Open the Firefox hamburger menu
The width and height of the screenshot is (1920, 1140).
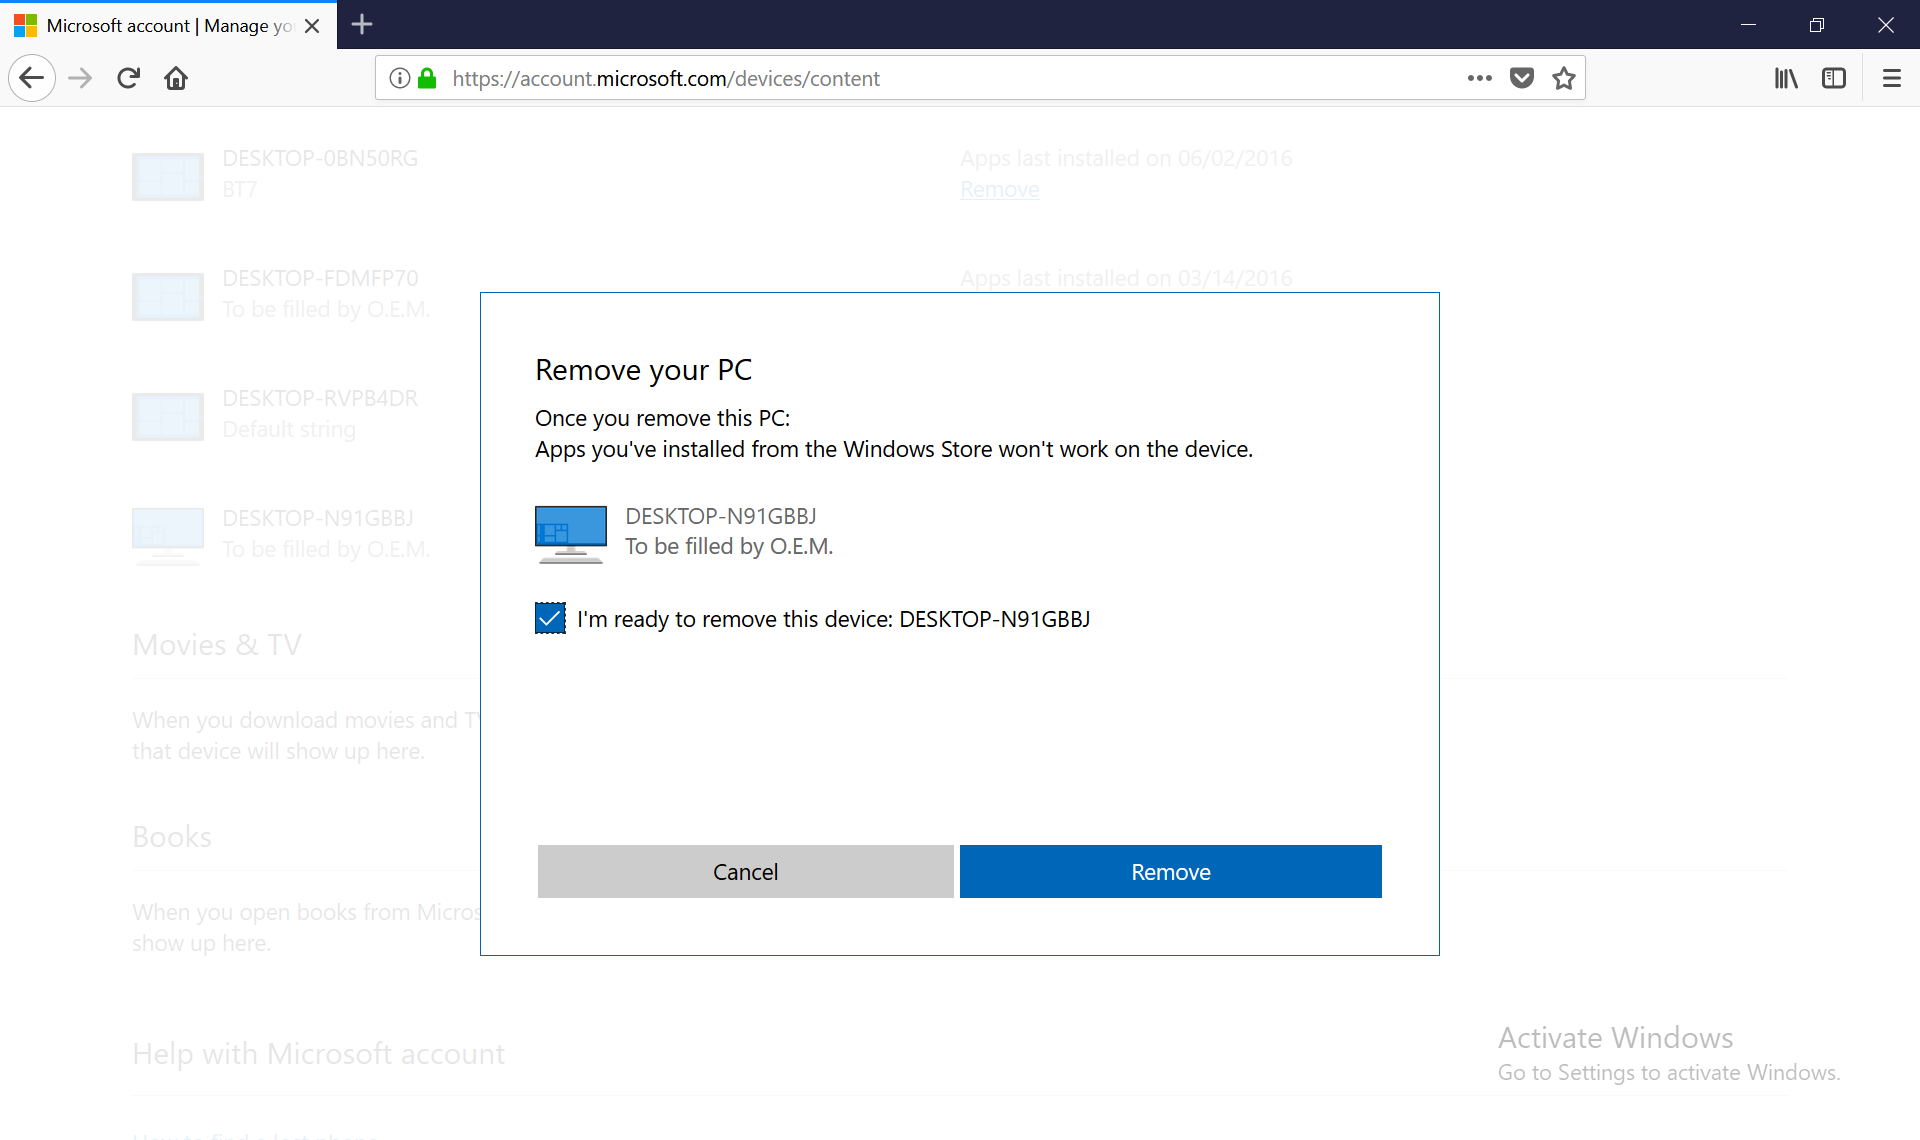(x=1892, y=78)
